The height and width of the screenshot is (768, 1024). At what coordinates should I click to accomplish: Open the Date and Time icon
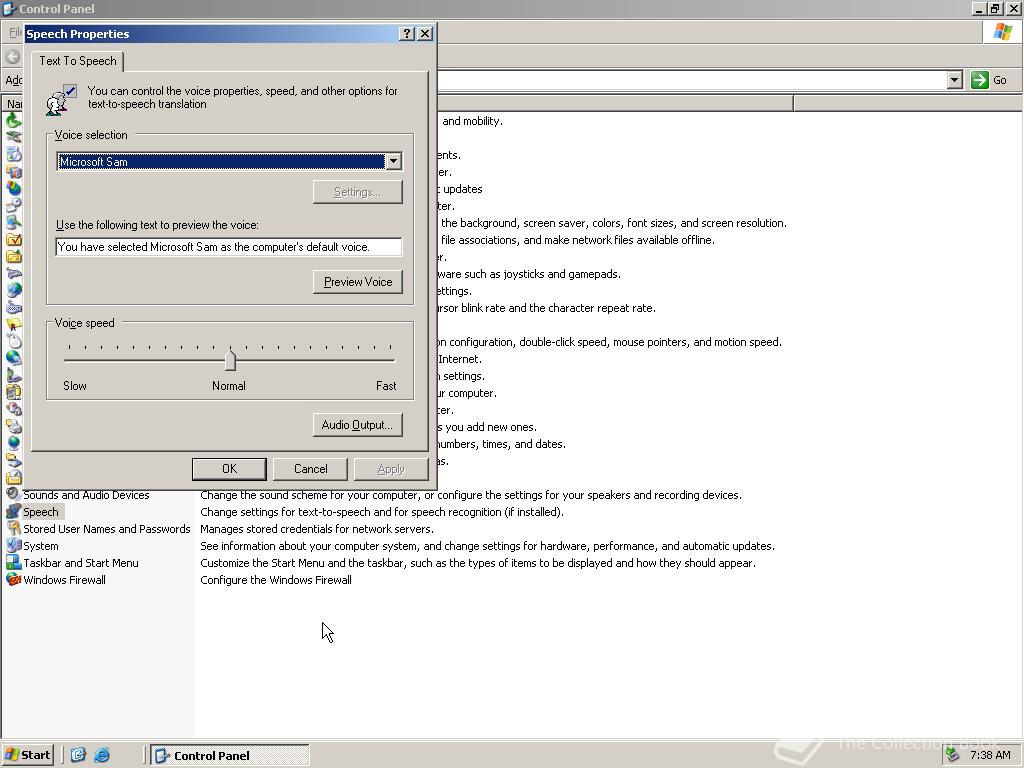(13, 206)
